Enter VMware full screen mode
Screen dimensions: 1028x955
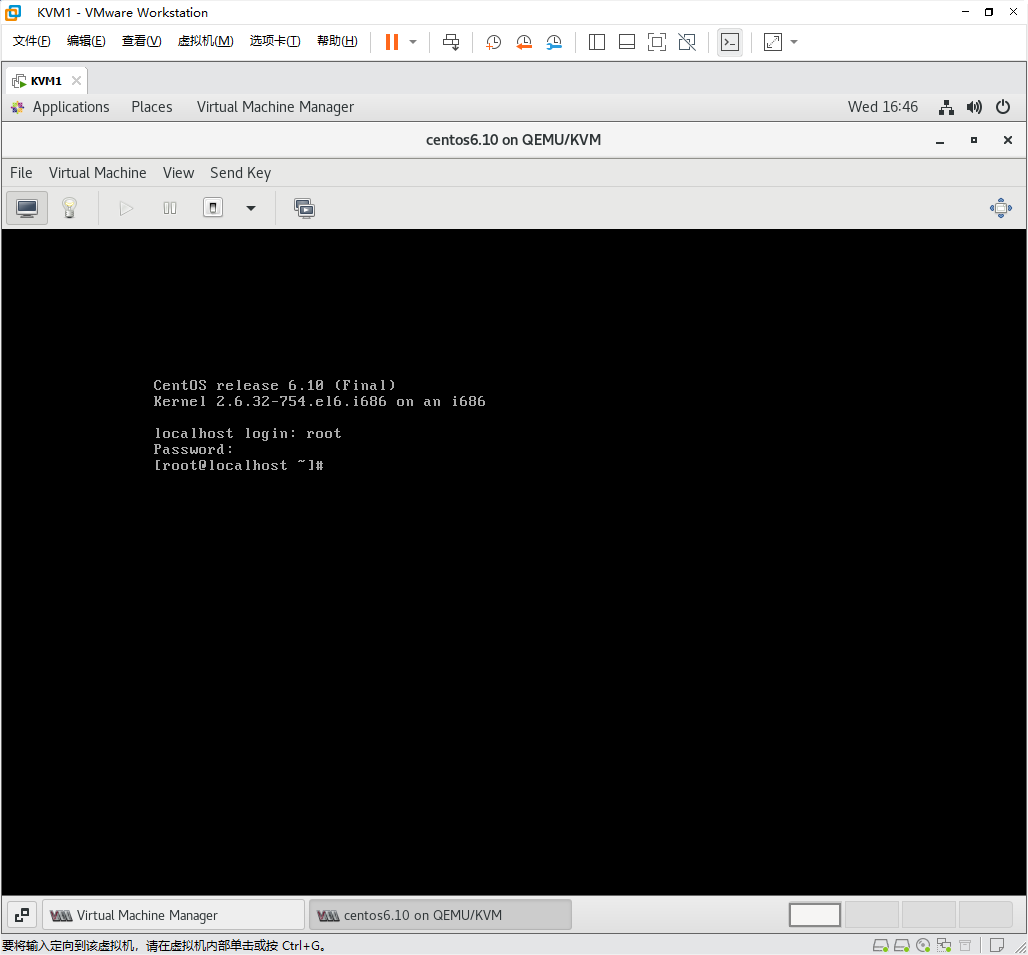[656, 42]
